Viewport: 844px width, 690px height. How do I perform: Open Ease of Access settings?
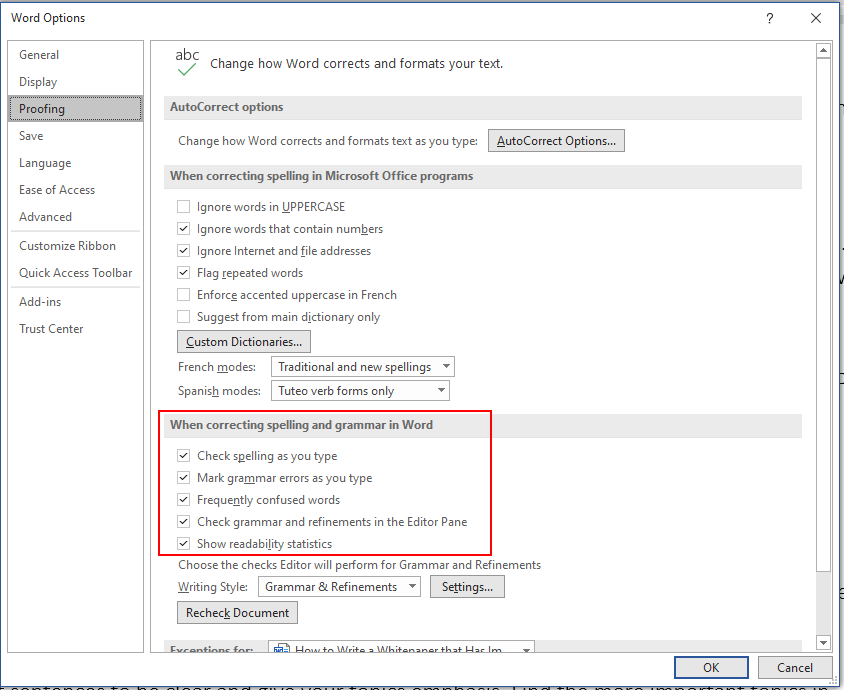click(x=76, y=189)
